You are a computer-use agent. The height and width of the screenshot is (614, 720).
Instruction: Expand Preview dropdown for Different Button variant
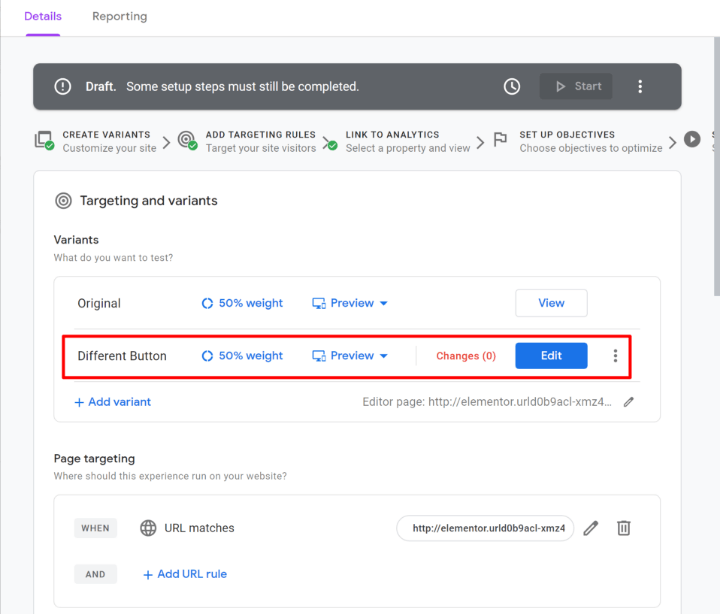pos(350,356)
